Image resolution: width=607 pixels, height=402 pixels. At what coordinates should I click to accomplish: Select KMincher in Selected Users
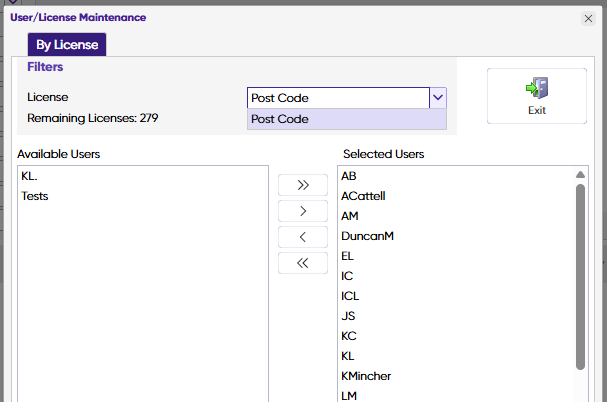[366, 376]
